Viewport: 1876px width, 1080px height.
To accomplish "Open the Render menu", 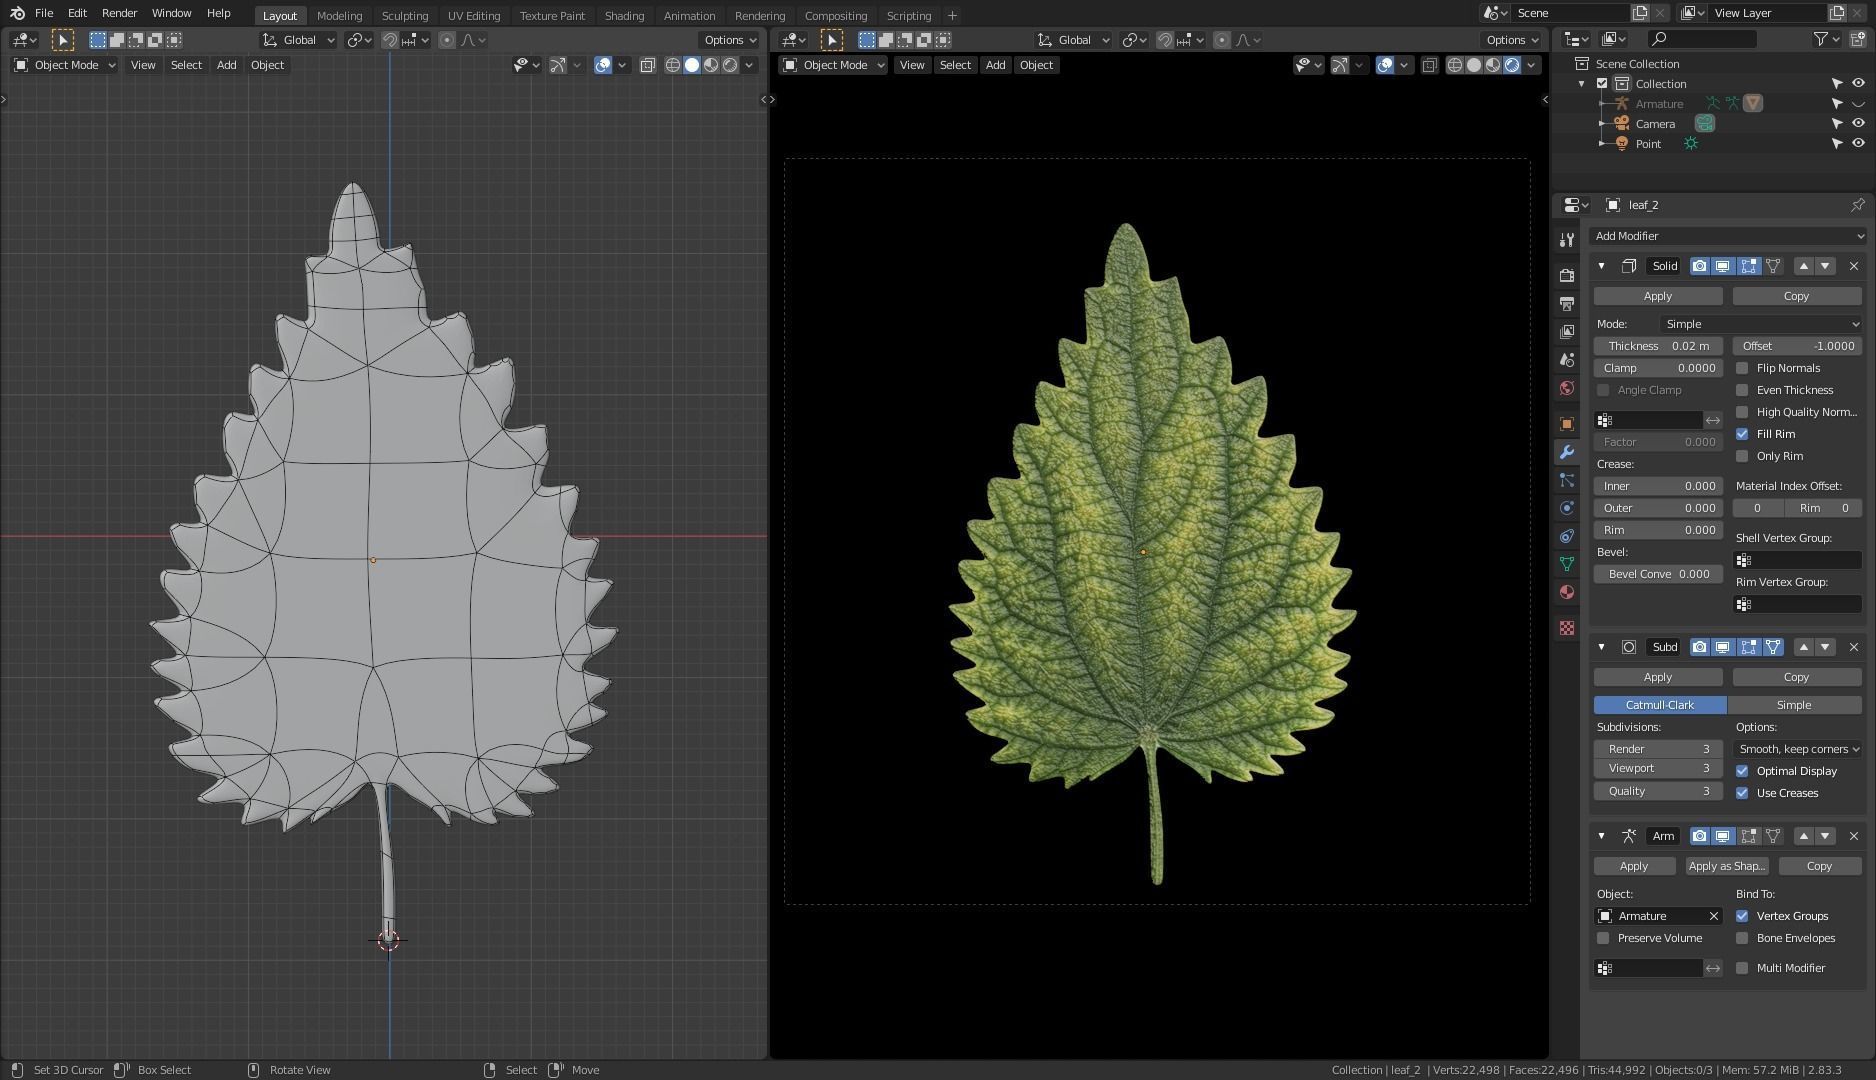I will (119, 13).
